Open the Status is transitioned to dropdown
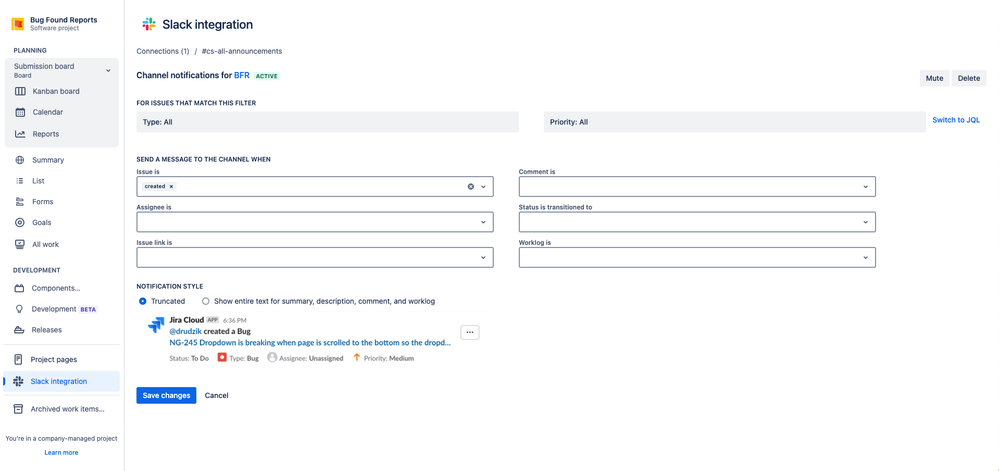The width and height of the screenshot is (999, 471). (697, 222)
